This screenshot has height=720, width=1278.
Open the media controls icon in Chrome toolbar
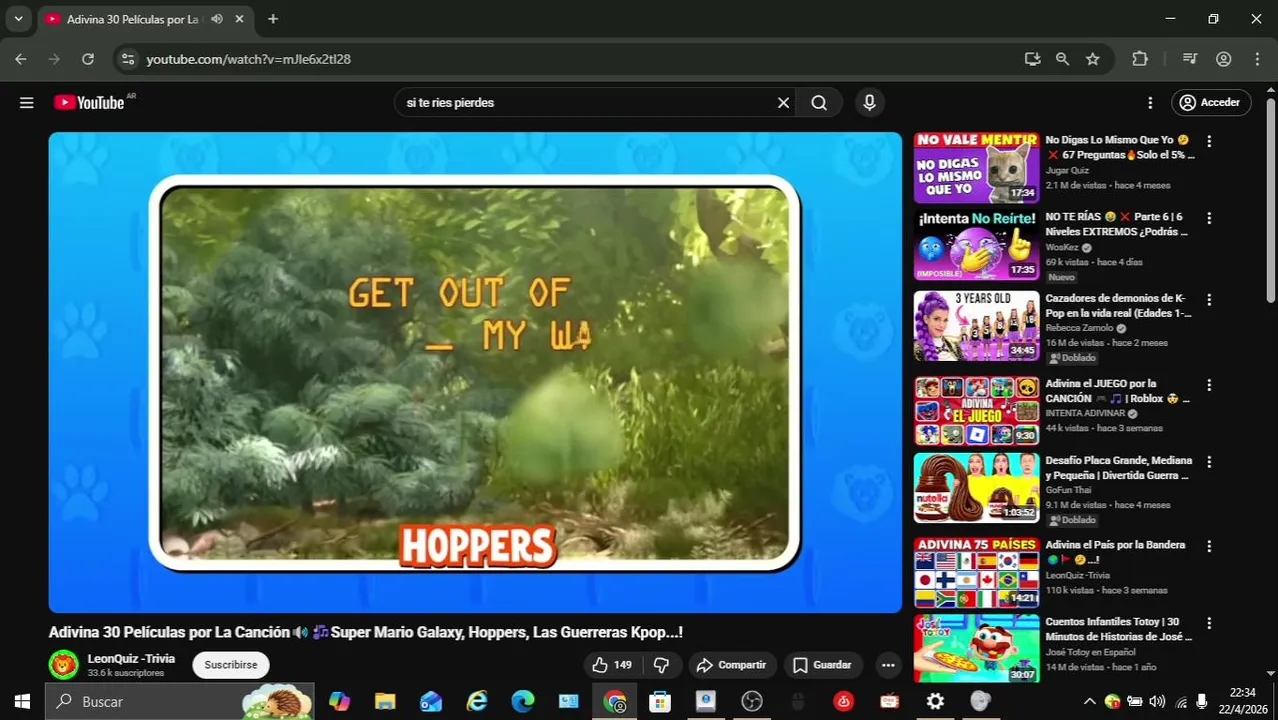point(1189,59)
